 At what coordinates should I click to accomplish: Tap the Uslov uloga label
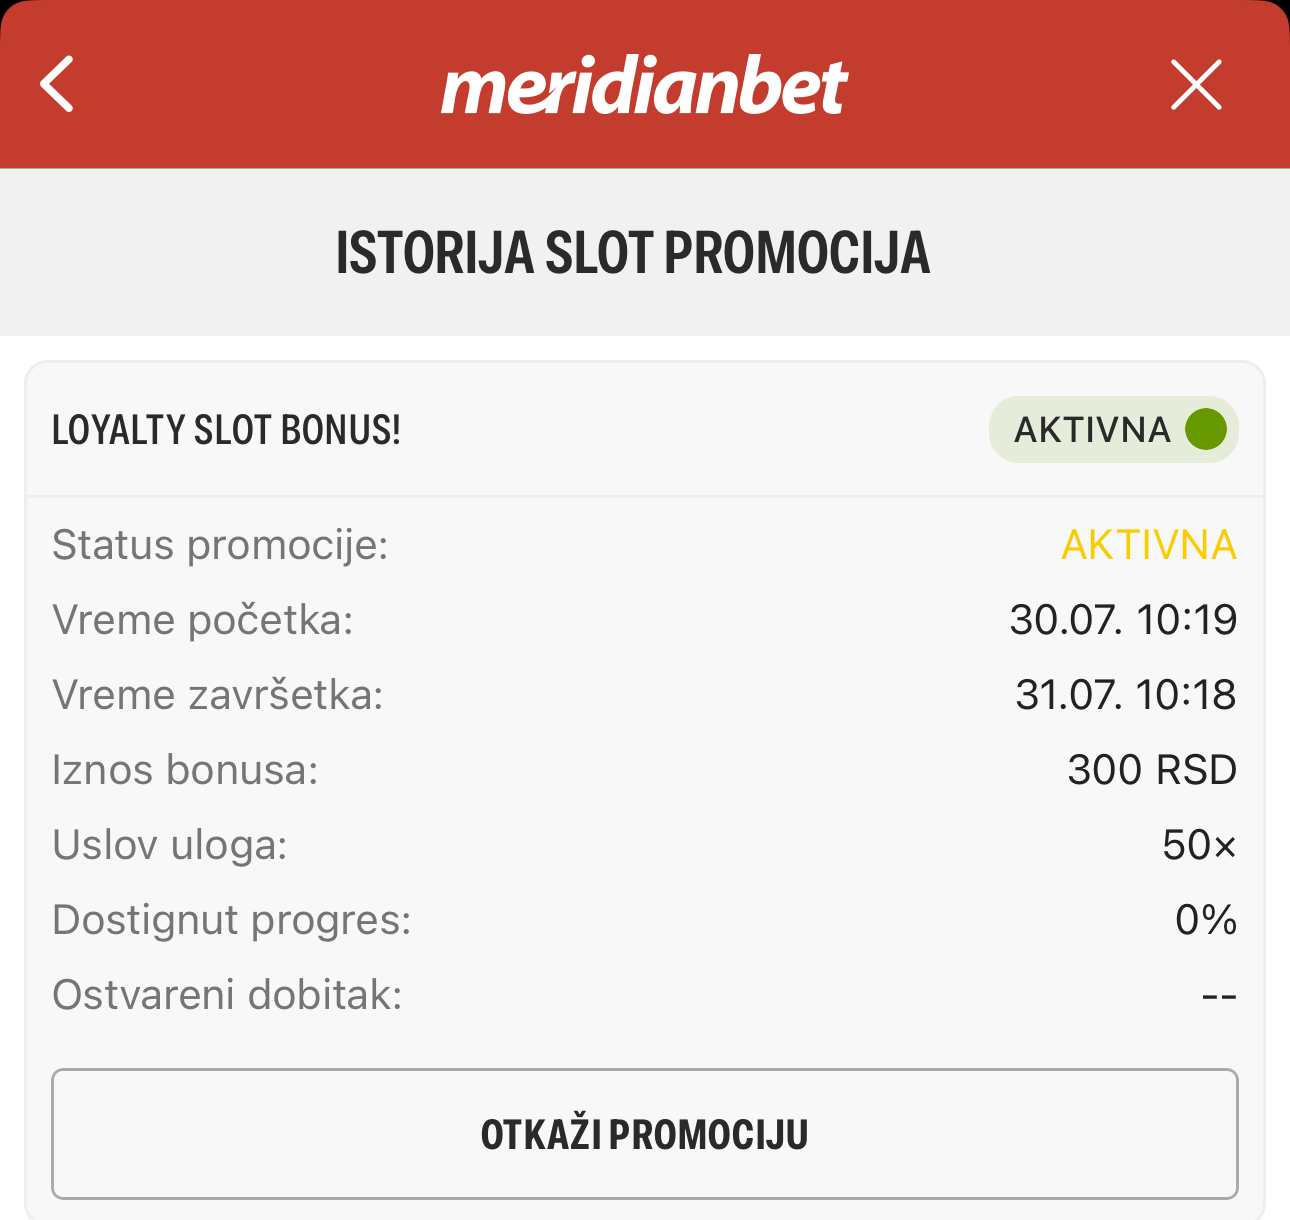pos(170,846)
